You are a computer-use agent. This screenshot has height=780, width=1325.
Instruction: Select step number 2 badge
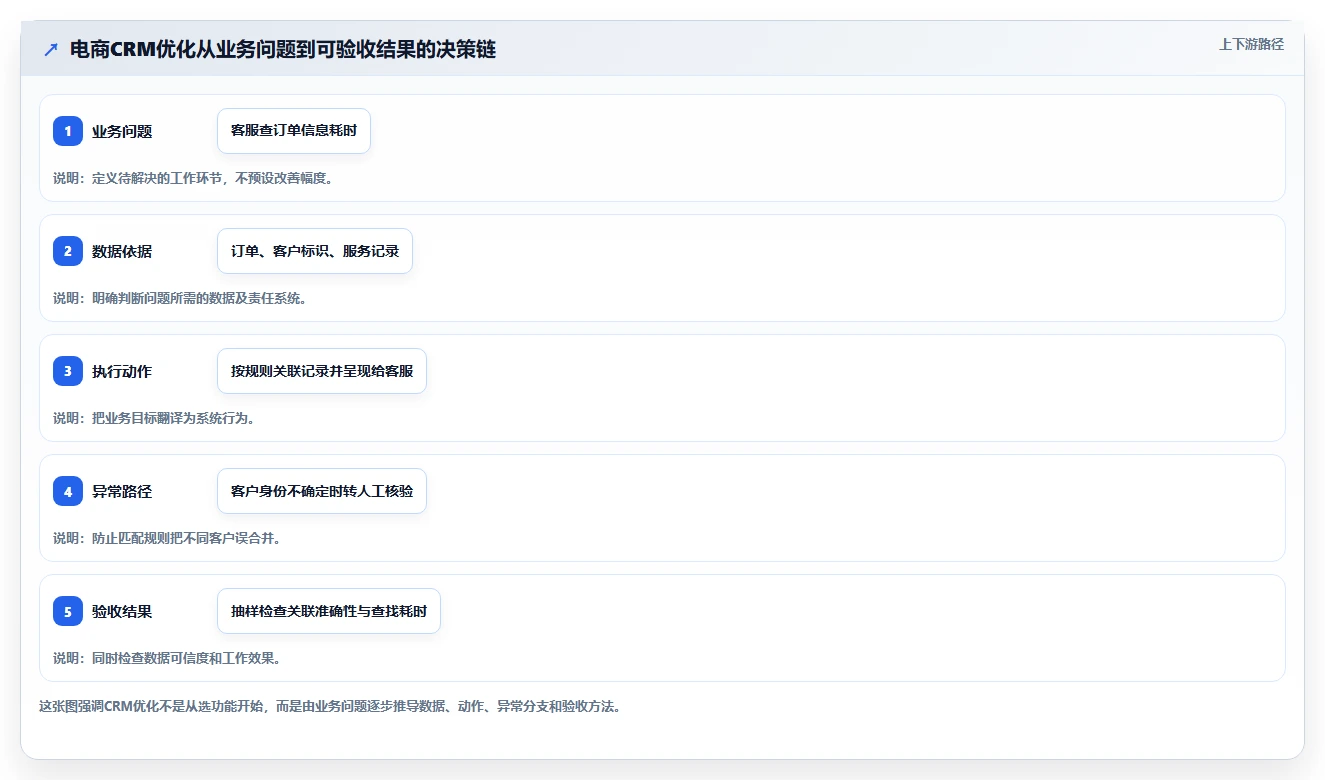68,251
